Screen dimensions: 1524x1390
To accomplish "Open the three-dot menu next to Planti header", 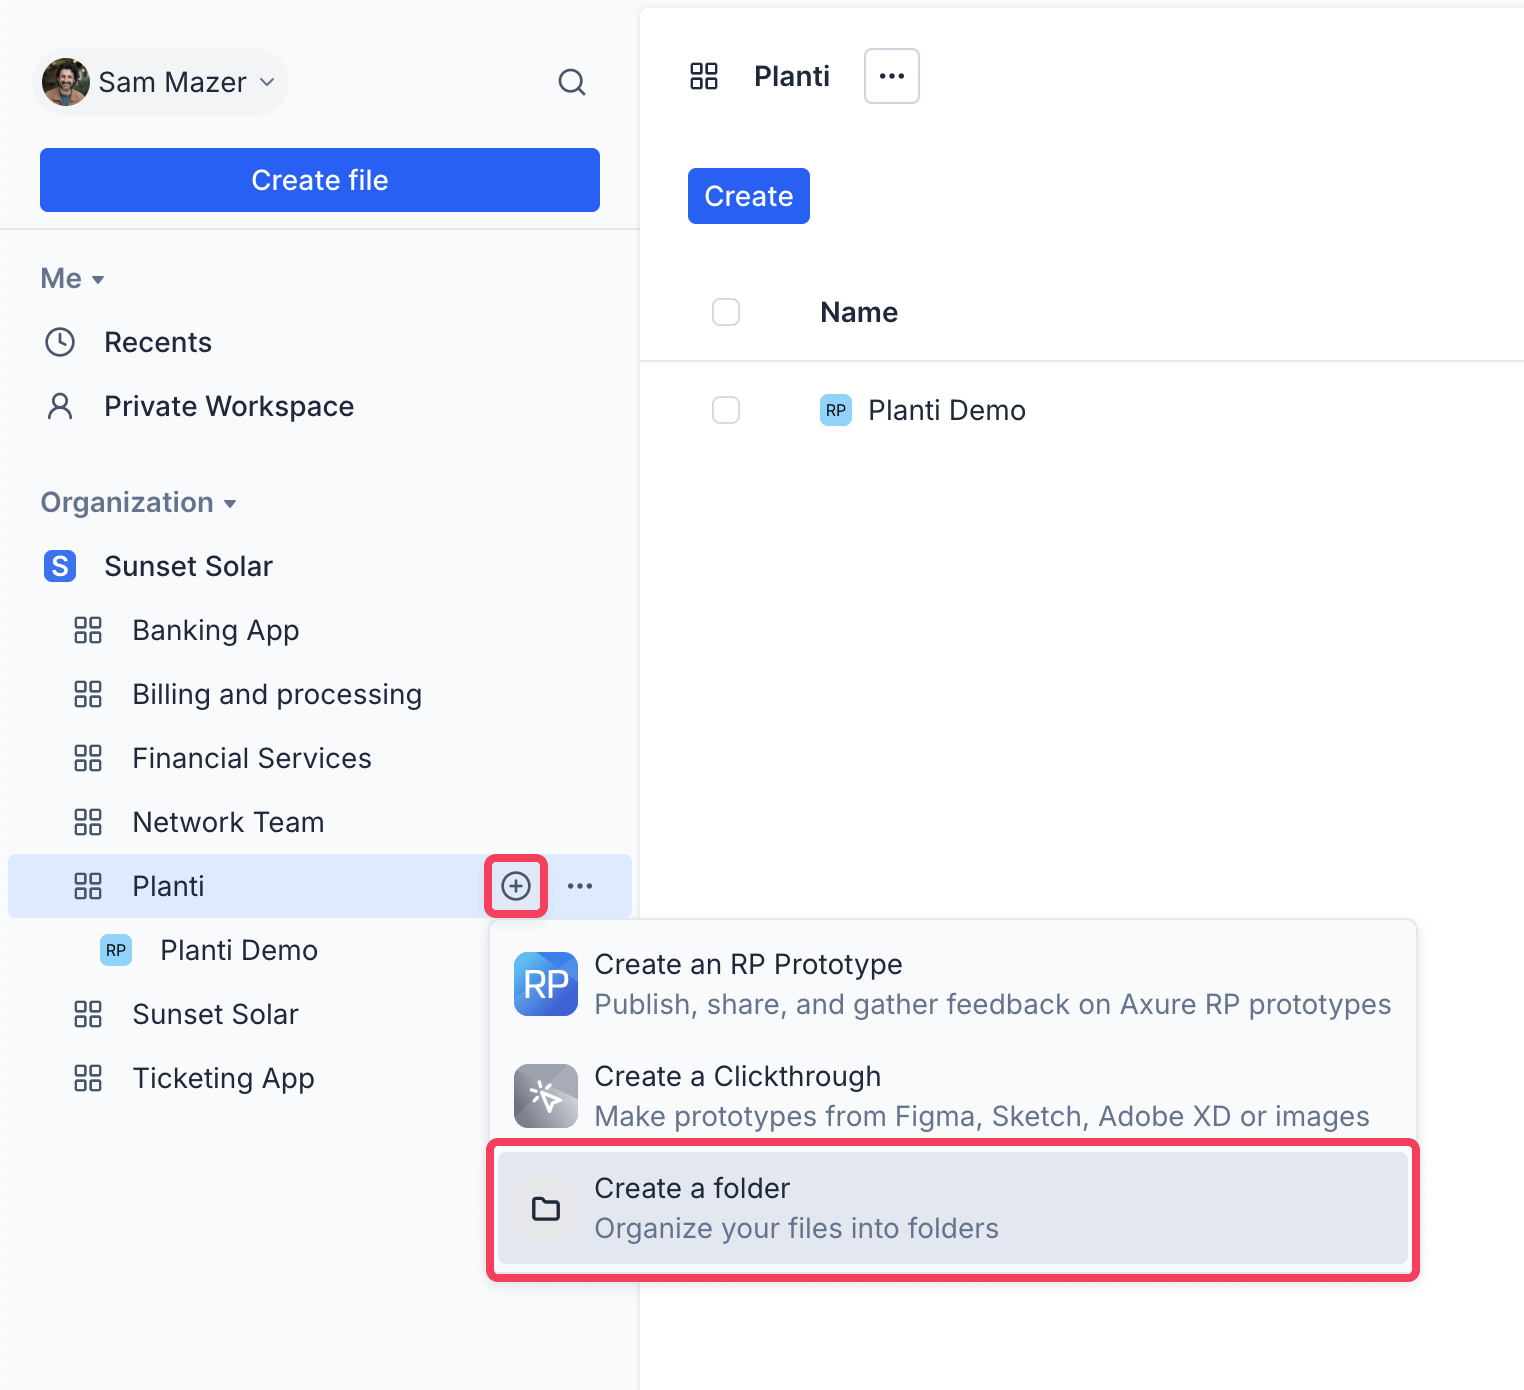I will coord(891,76).
